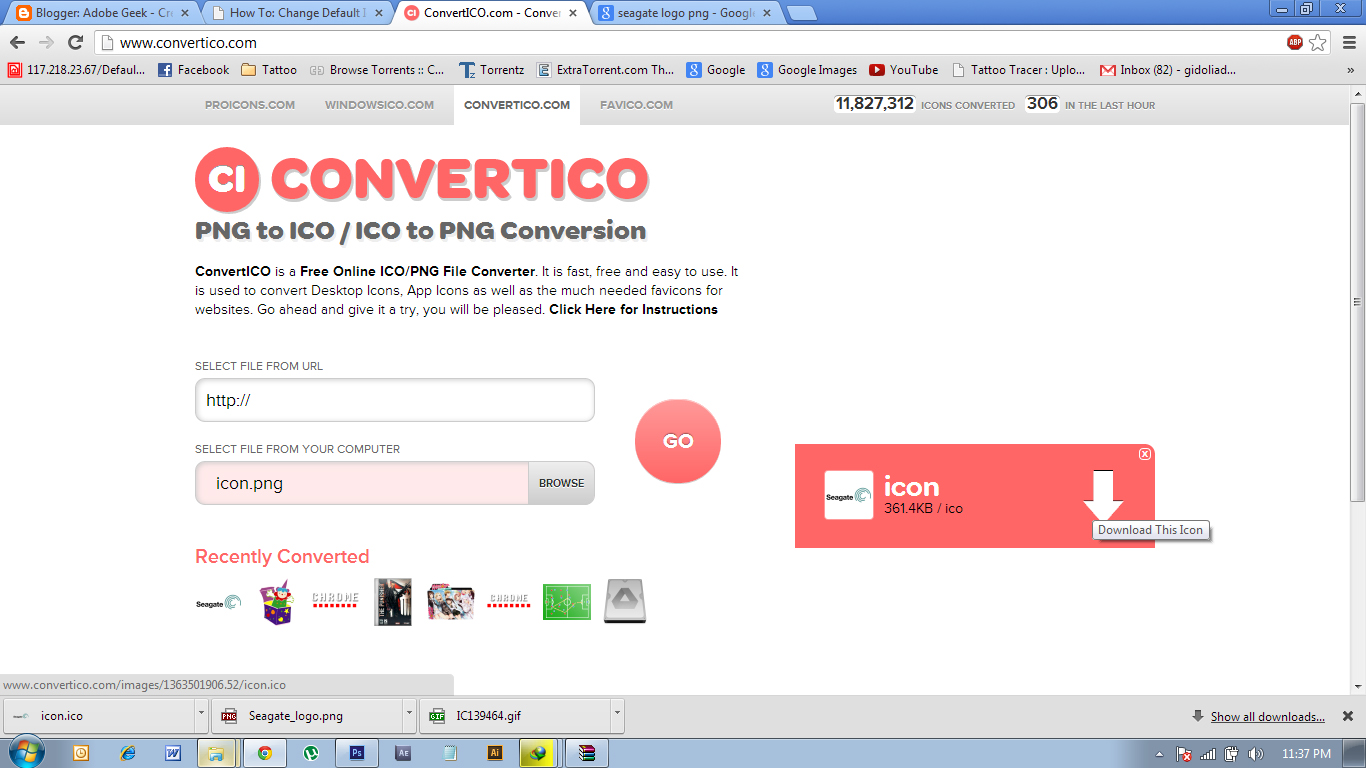
Task: Click the icon.png selected file field
Action: pyautogui.click(x=362, y=483)
